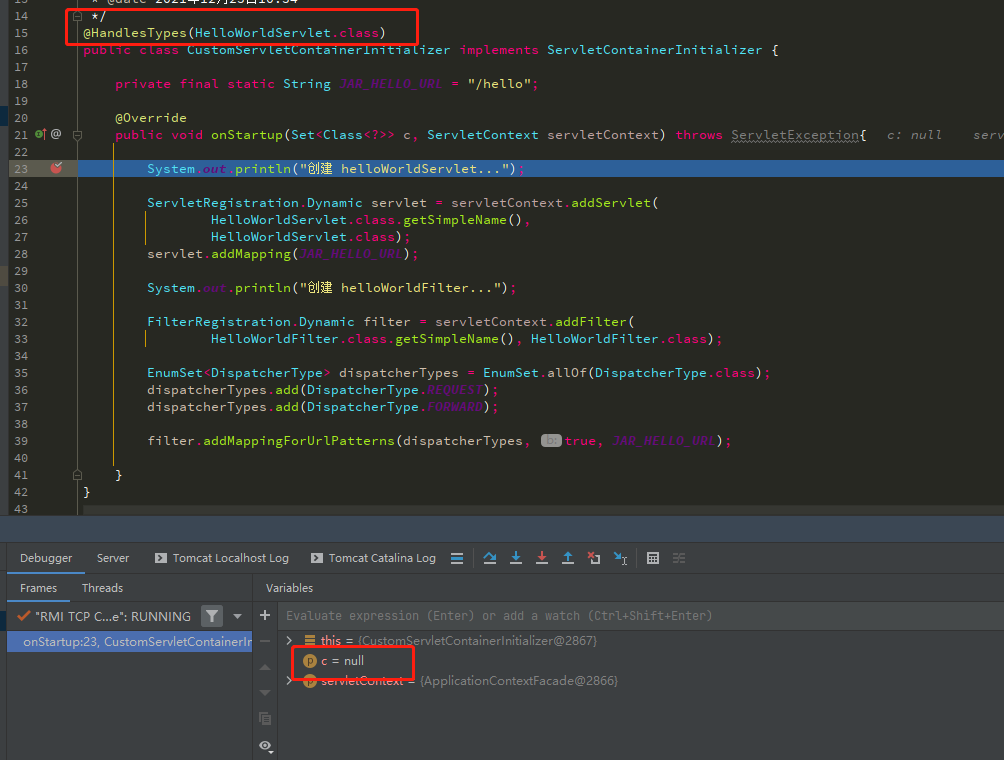1004x760 pixels.
Task: Click ServletException in the throws clause
Action: coord(795,135)
